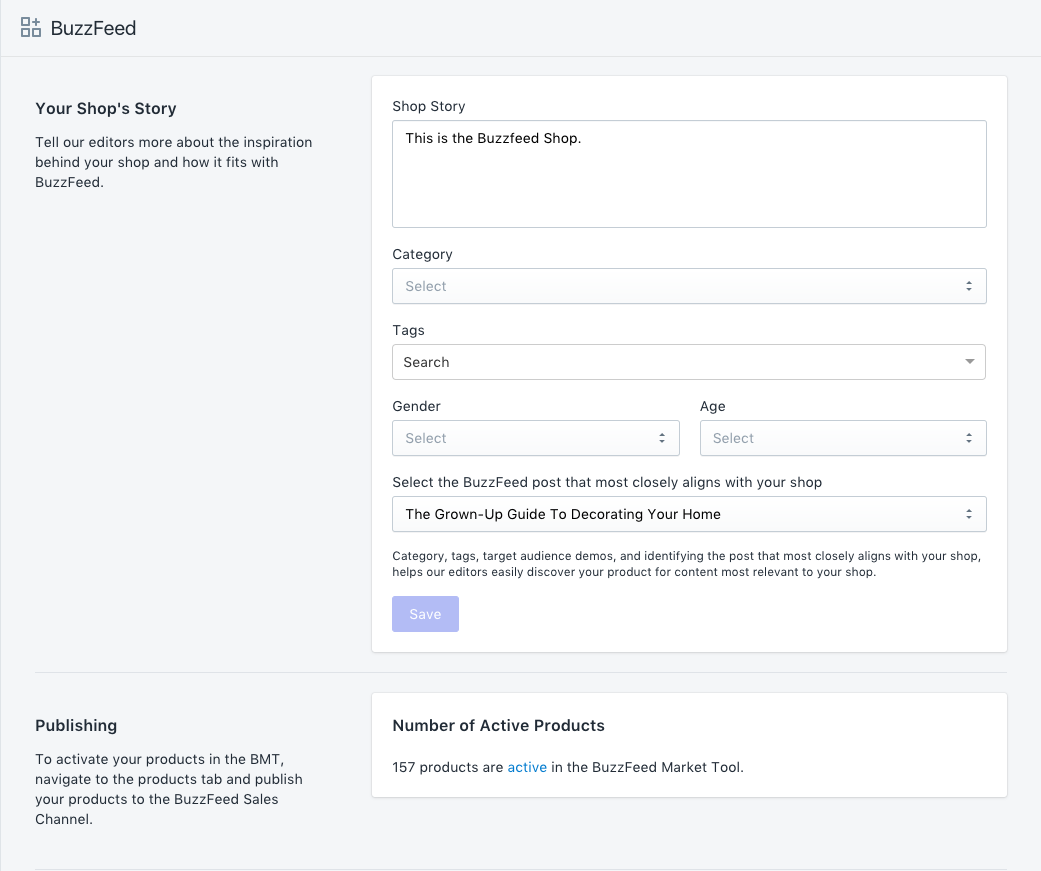Open the Age select dropdown

coord(843,438)
